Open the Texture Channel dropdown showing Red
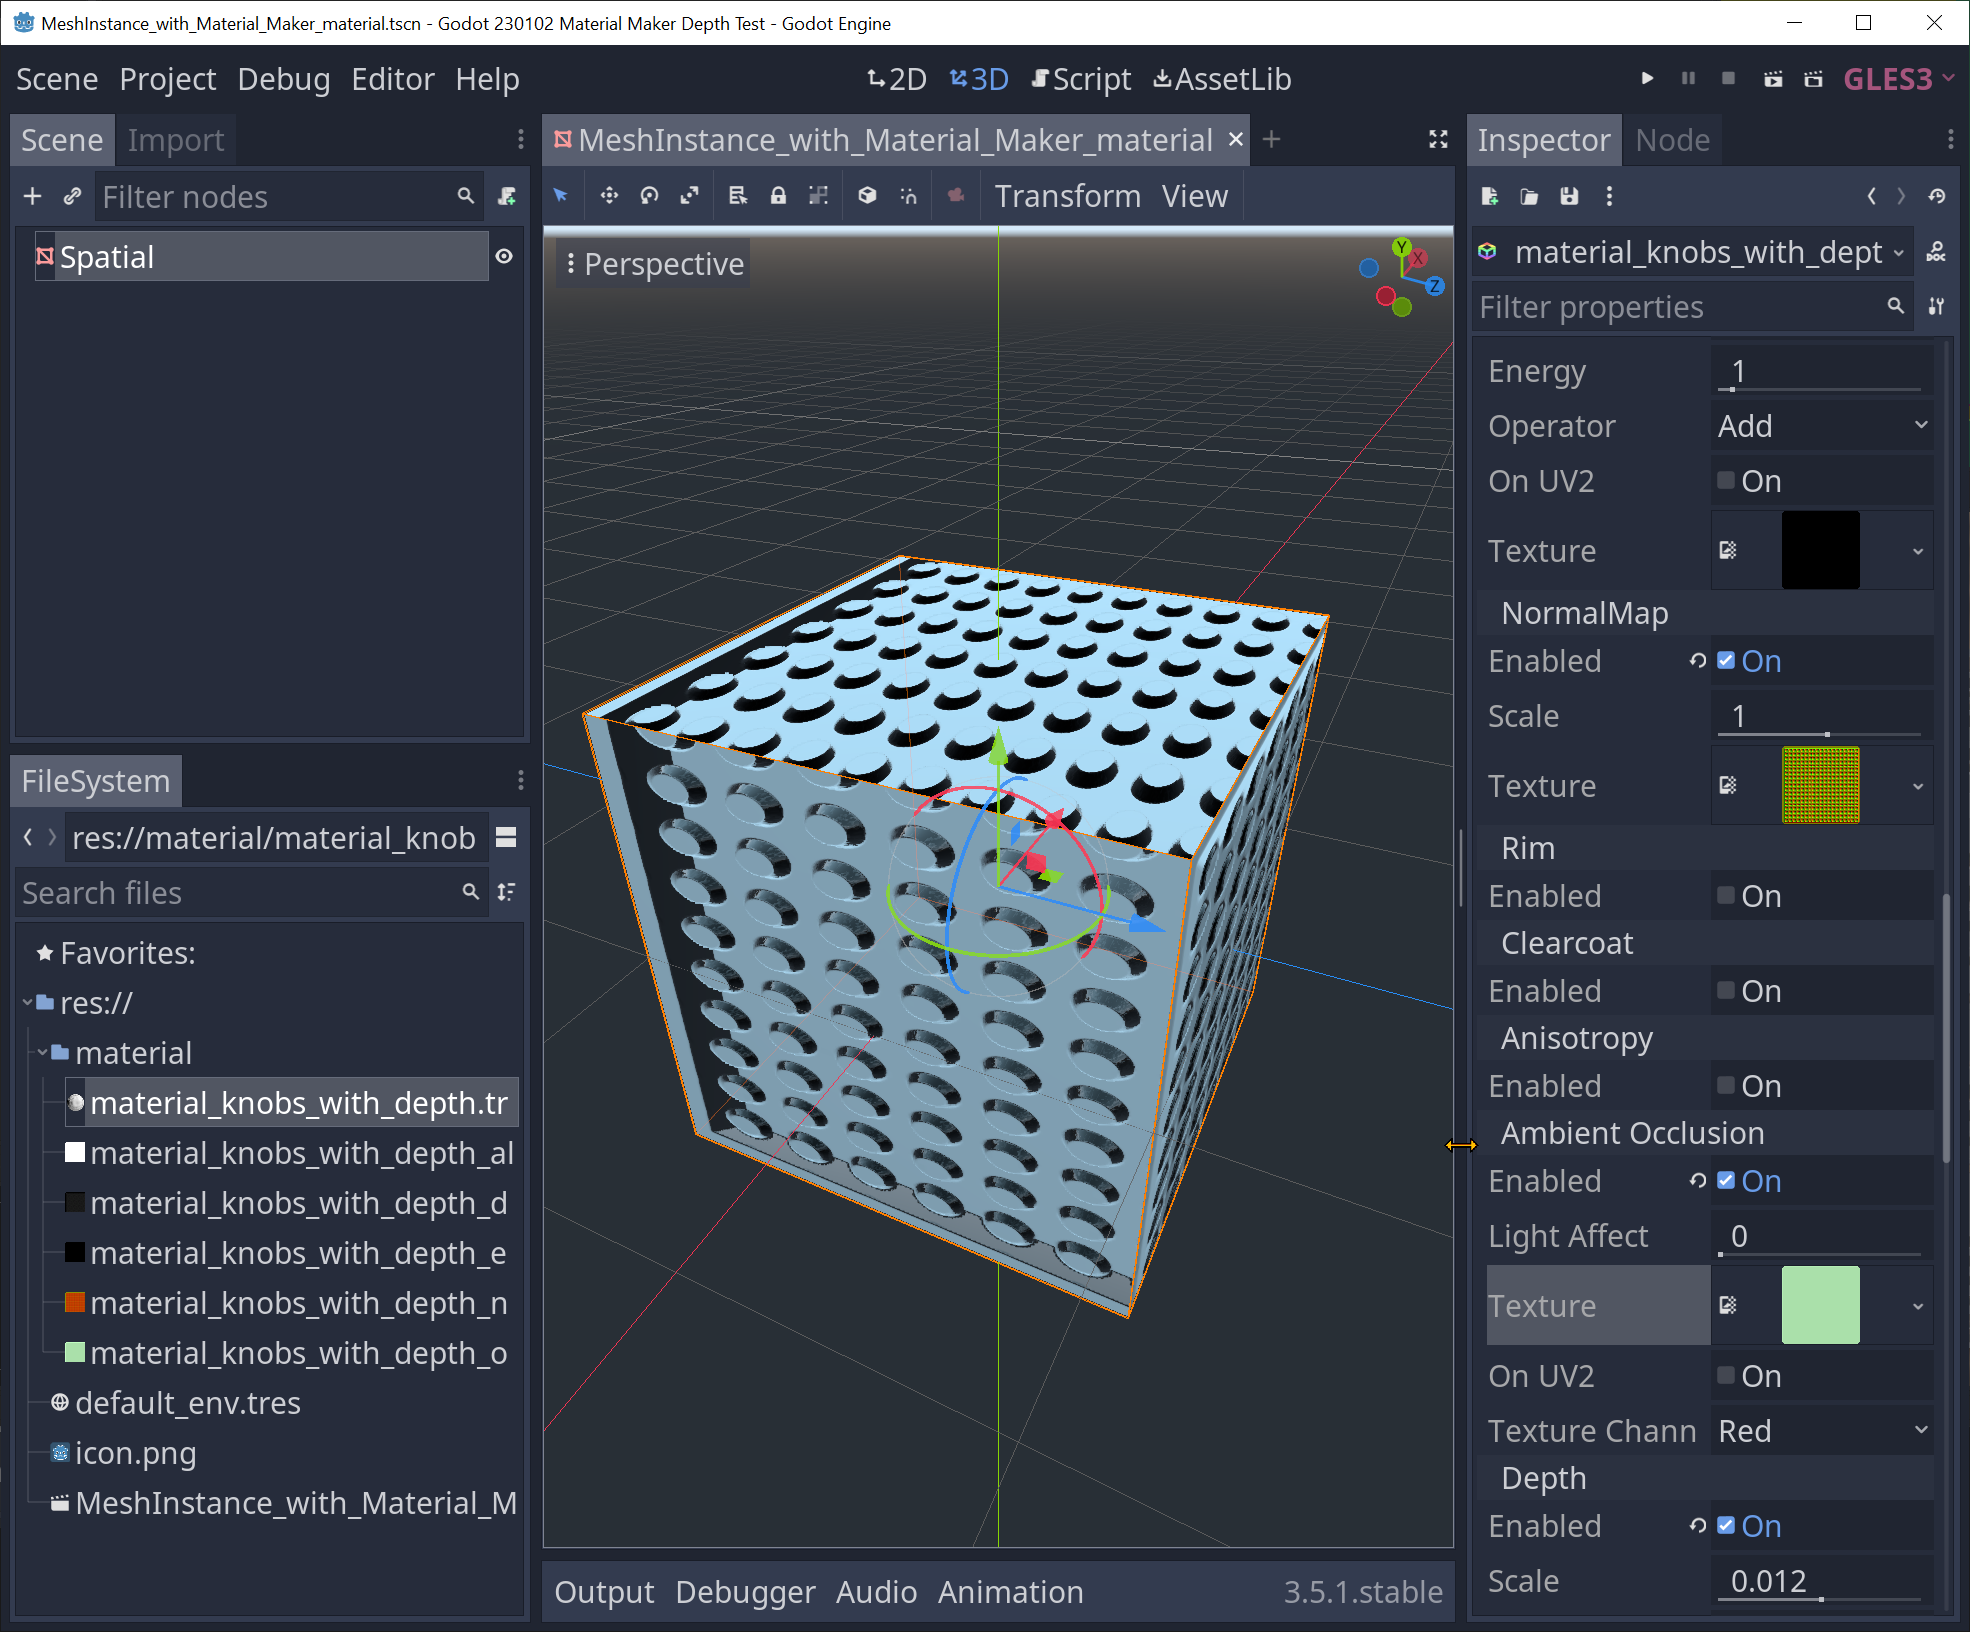The width and height of the screenshot is (1970, 1632). [1822, 1430]
